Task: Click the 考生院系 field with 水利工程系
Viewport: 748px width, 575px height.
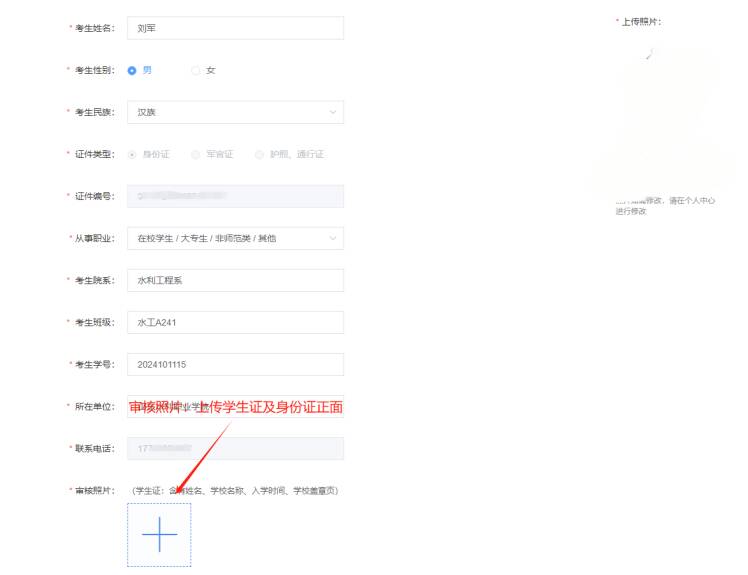Action: (235, 280)
